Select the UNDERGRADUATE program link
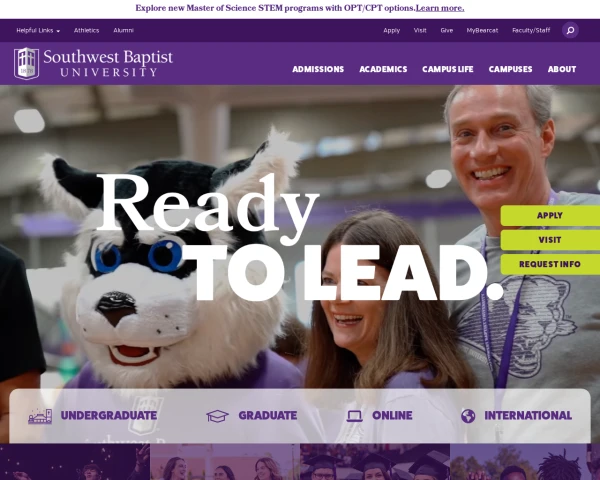The image size is (600, 480). coord(109,416)
